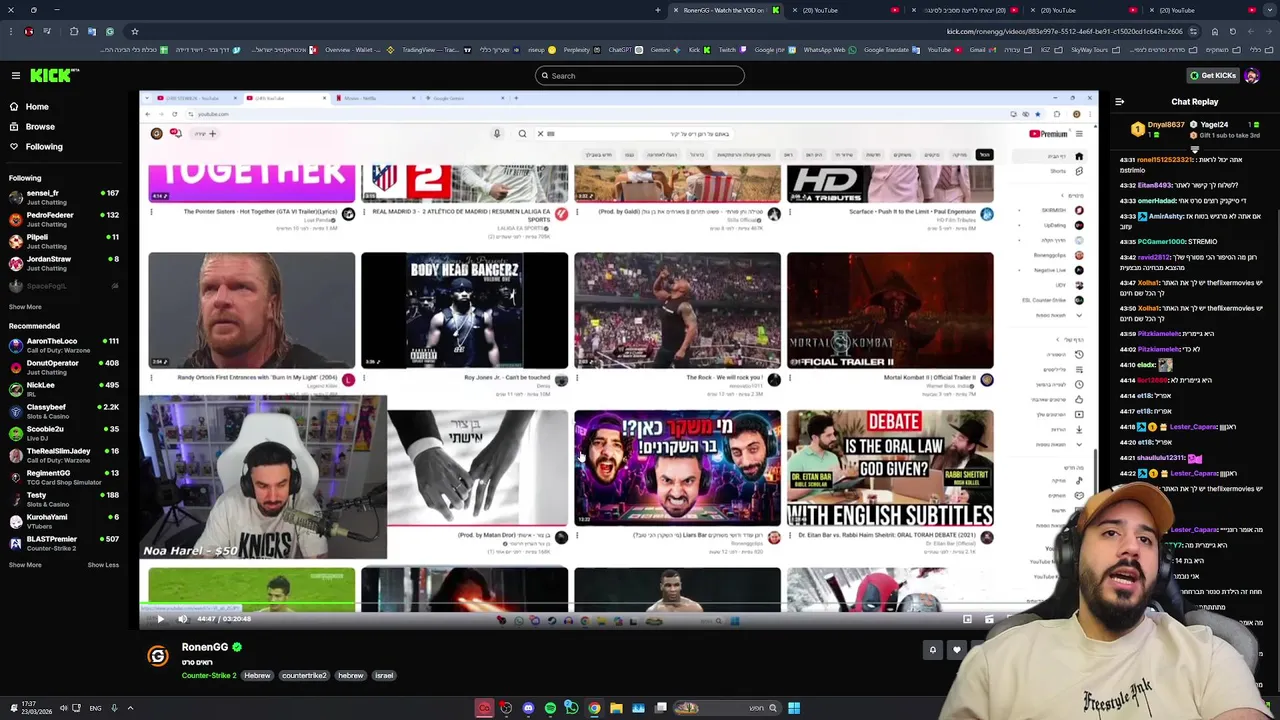Open Chrome from taskbar
1280x720 pixels.
(x=594, y=708)
